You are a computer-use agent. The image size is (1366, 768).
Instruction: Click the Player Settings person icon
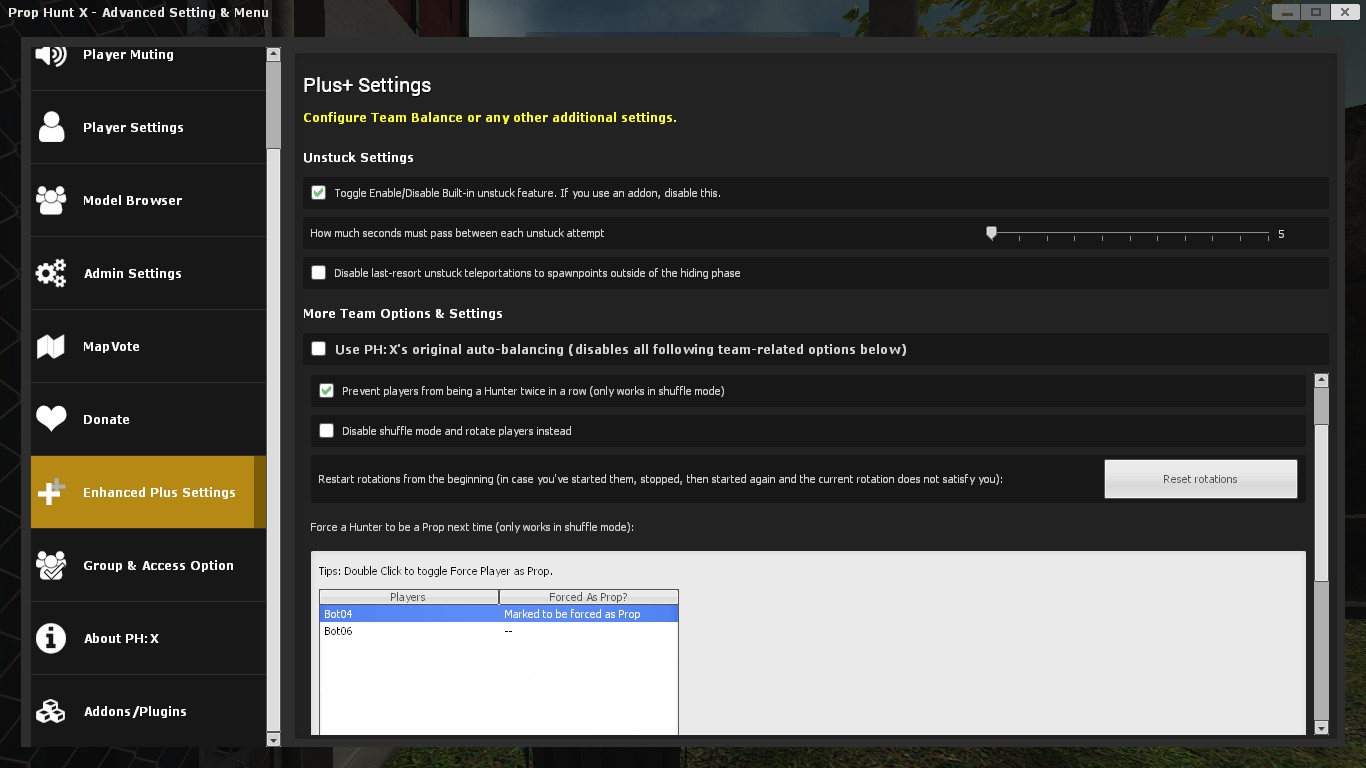pyautogui.click(x=51, y=128)
